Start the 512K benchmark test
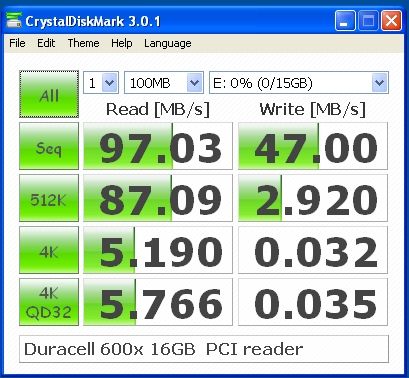409x378 pixels. pos(49,198)
